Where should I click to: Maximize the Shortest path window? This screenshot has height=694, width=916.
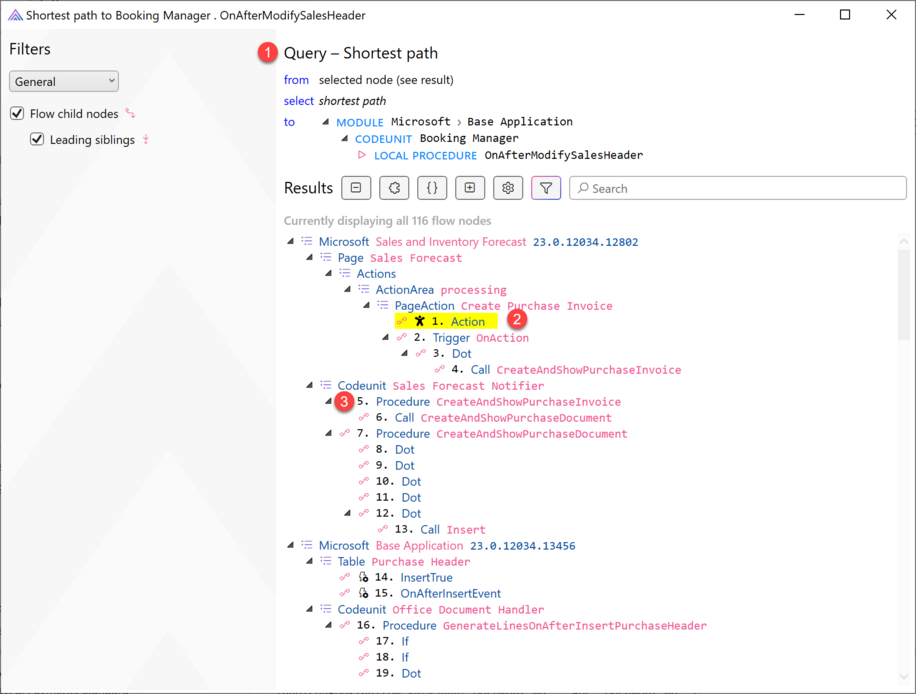click(845, 15)
